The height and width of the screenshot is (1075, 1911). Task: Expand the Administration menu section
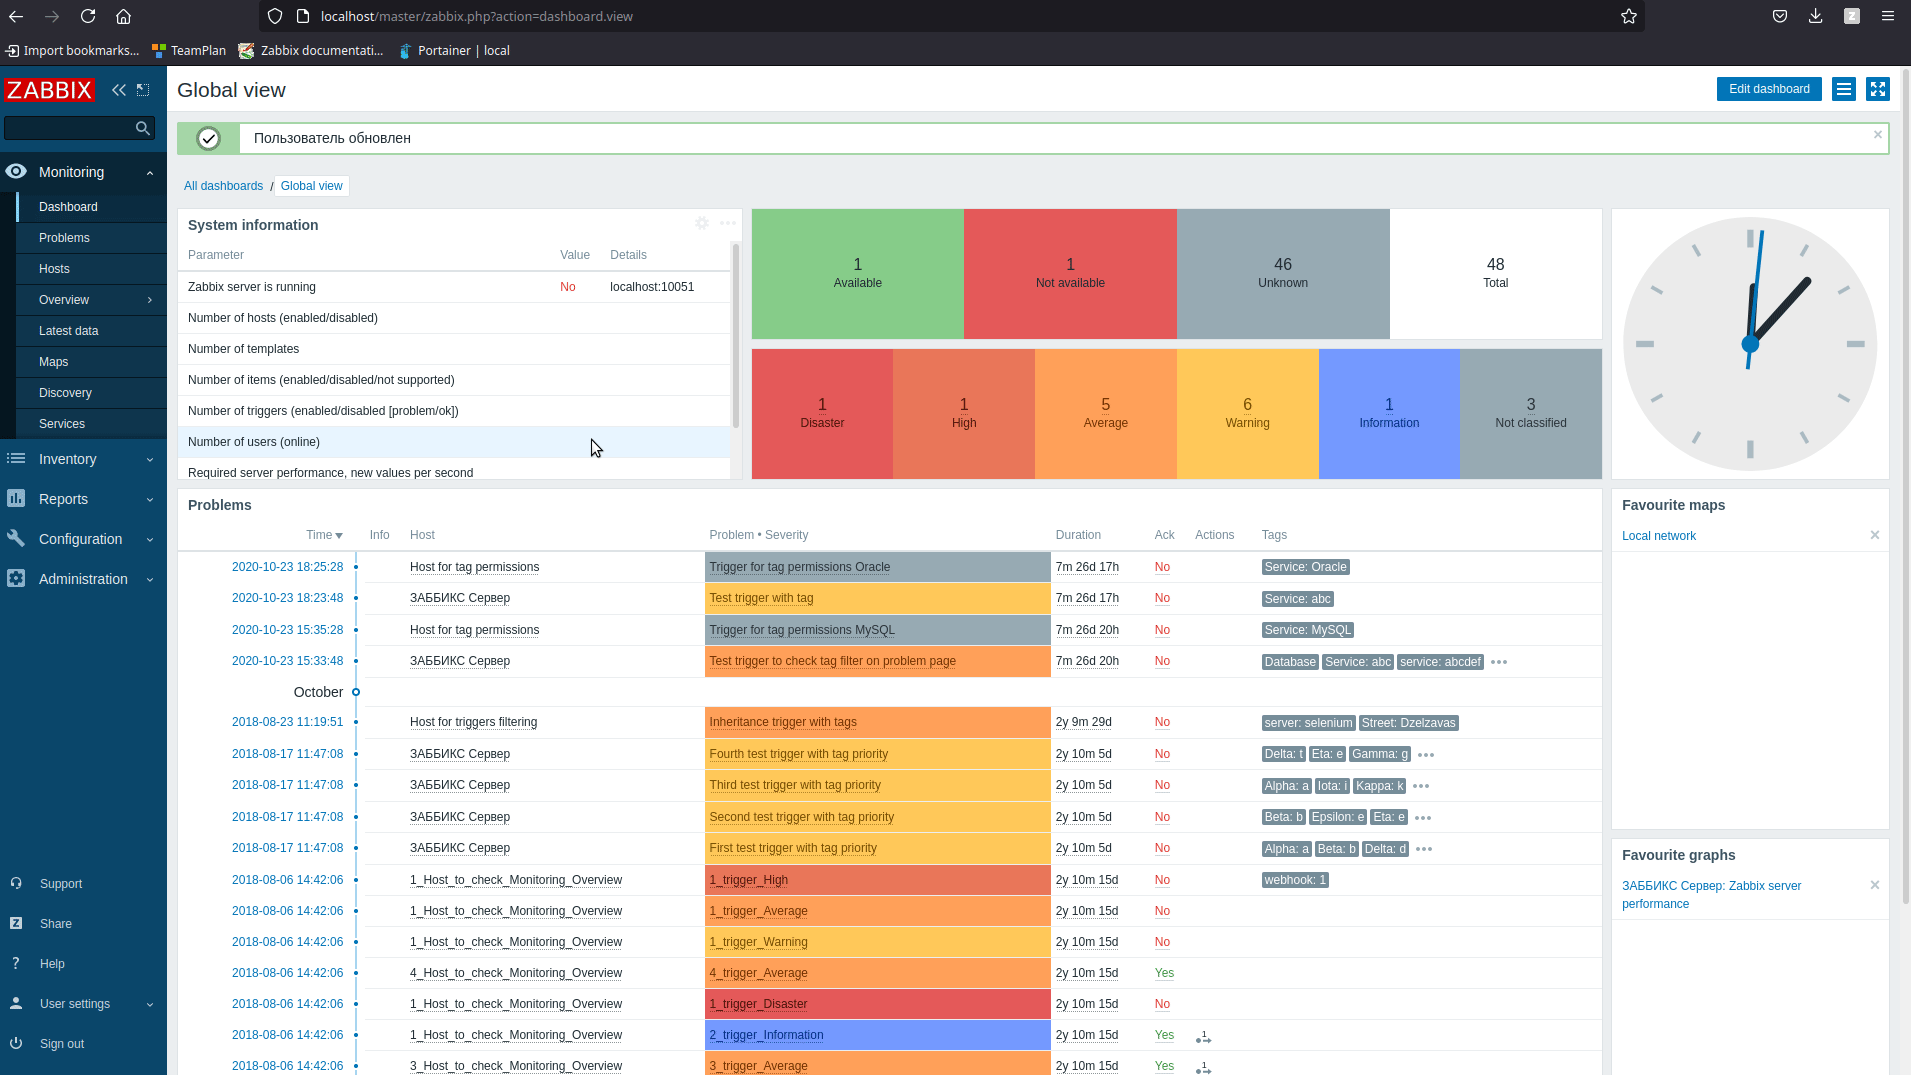click(83, 579)
